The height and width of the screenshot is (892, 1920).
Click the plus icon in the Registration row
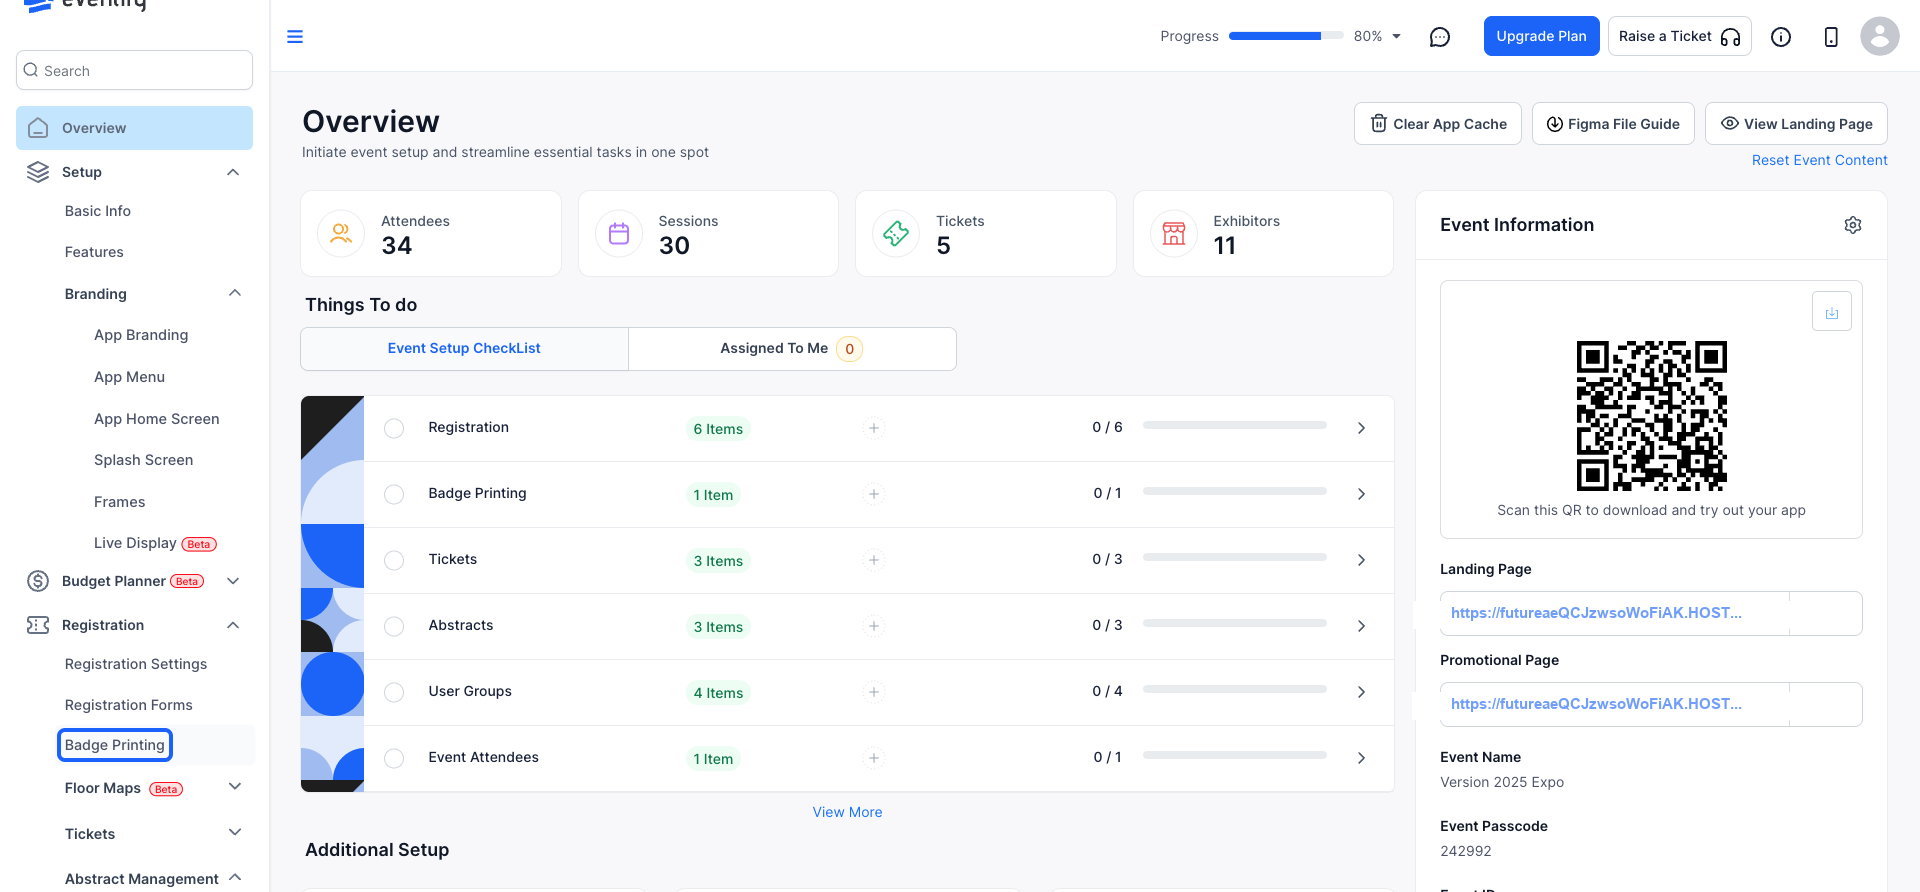pyautogui.click(x=874, y=428)
